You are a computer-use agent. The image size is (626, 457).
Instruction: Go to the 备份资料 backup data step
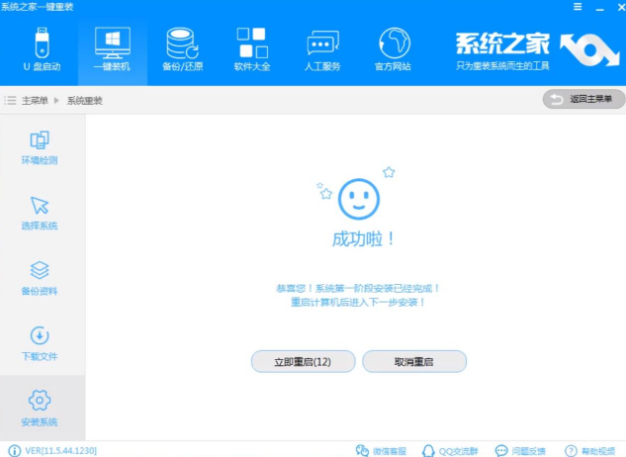pyautogui.click(x=40, y=277)
